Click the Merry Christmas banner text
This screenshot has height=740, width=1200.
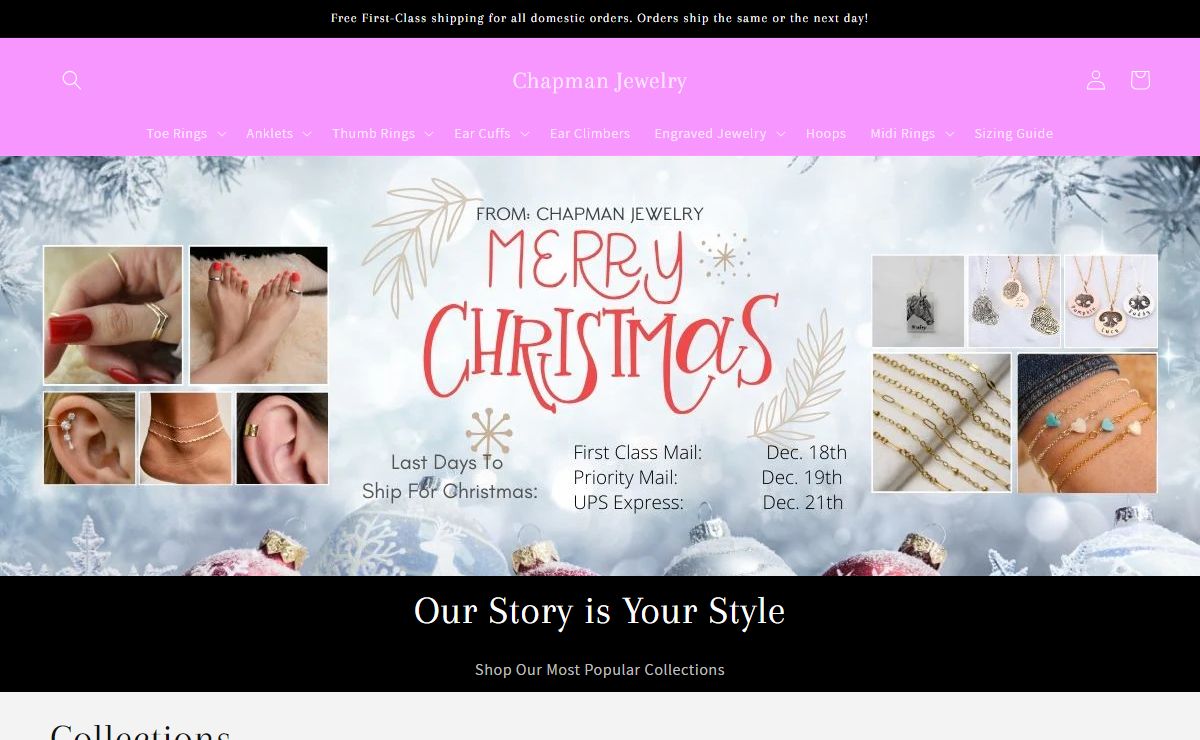click(600, 322)
